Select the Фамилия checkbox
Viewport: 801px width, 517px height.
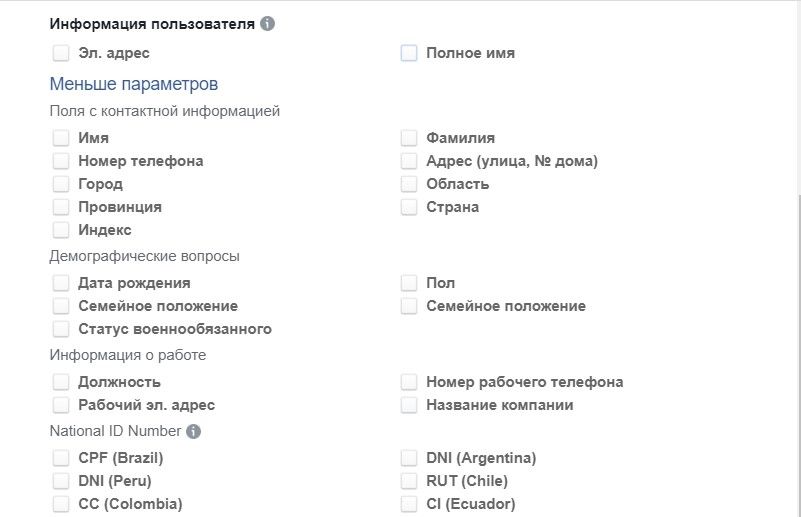click(x=409, y=137)
